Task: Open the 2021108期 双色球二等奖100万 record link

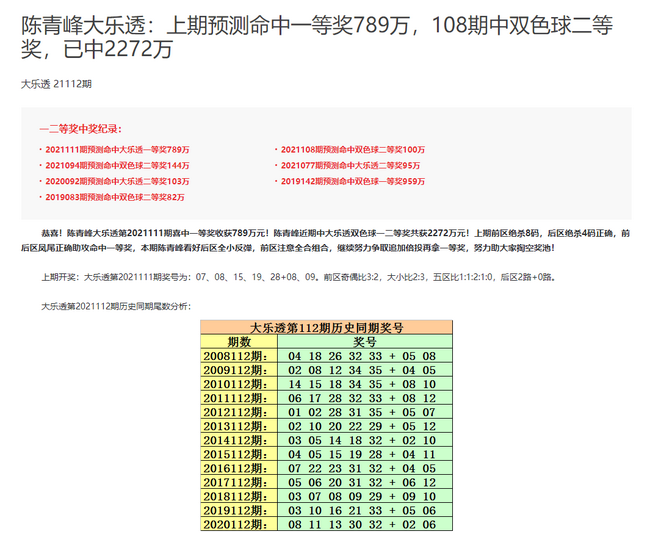Action: [x=352, y=149]
